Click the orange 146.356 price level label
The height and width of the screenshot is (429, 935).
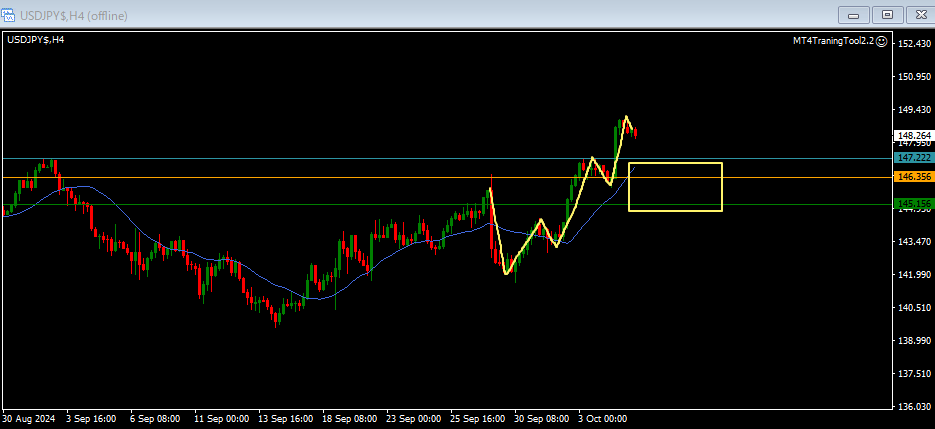click(x=914, y=177)
